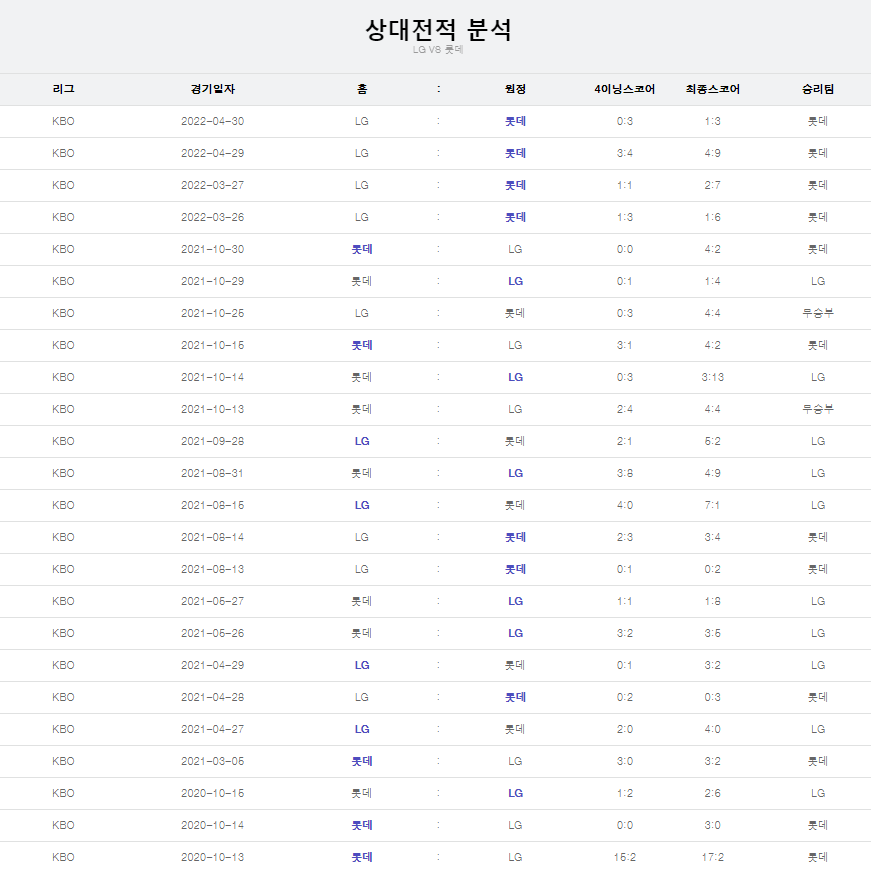Click final score 3:2 in 2021-04-29 row
The image size is (871, 869).
tap(712, 665)
